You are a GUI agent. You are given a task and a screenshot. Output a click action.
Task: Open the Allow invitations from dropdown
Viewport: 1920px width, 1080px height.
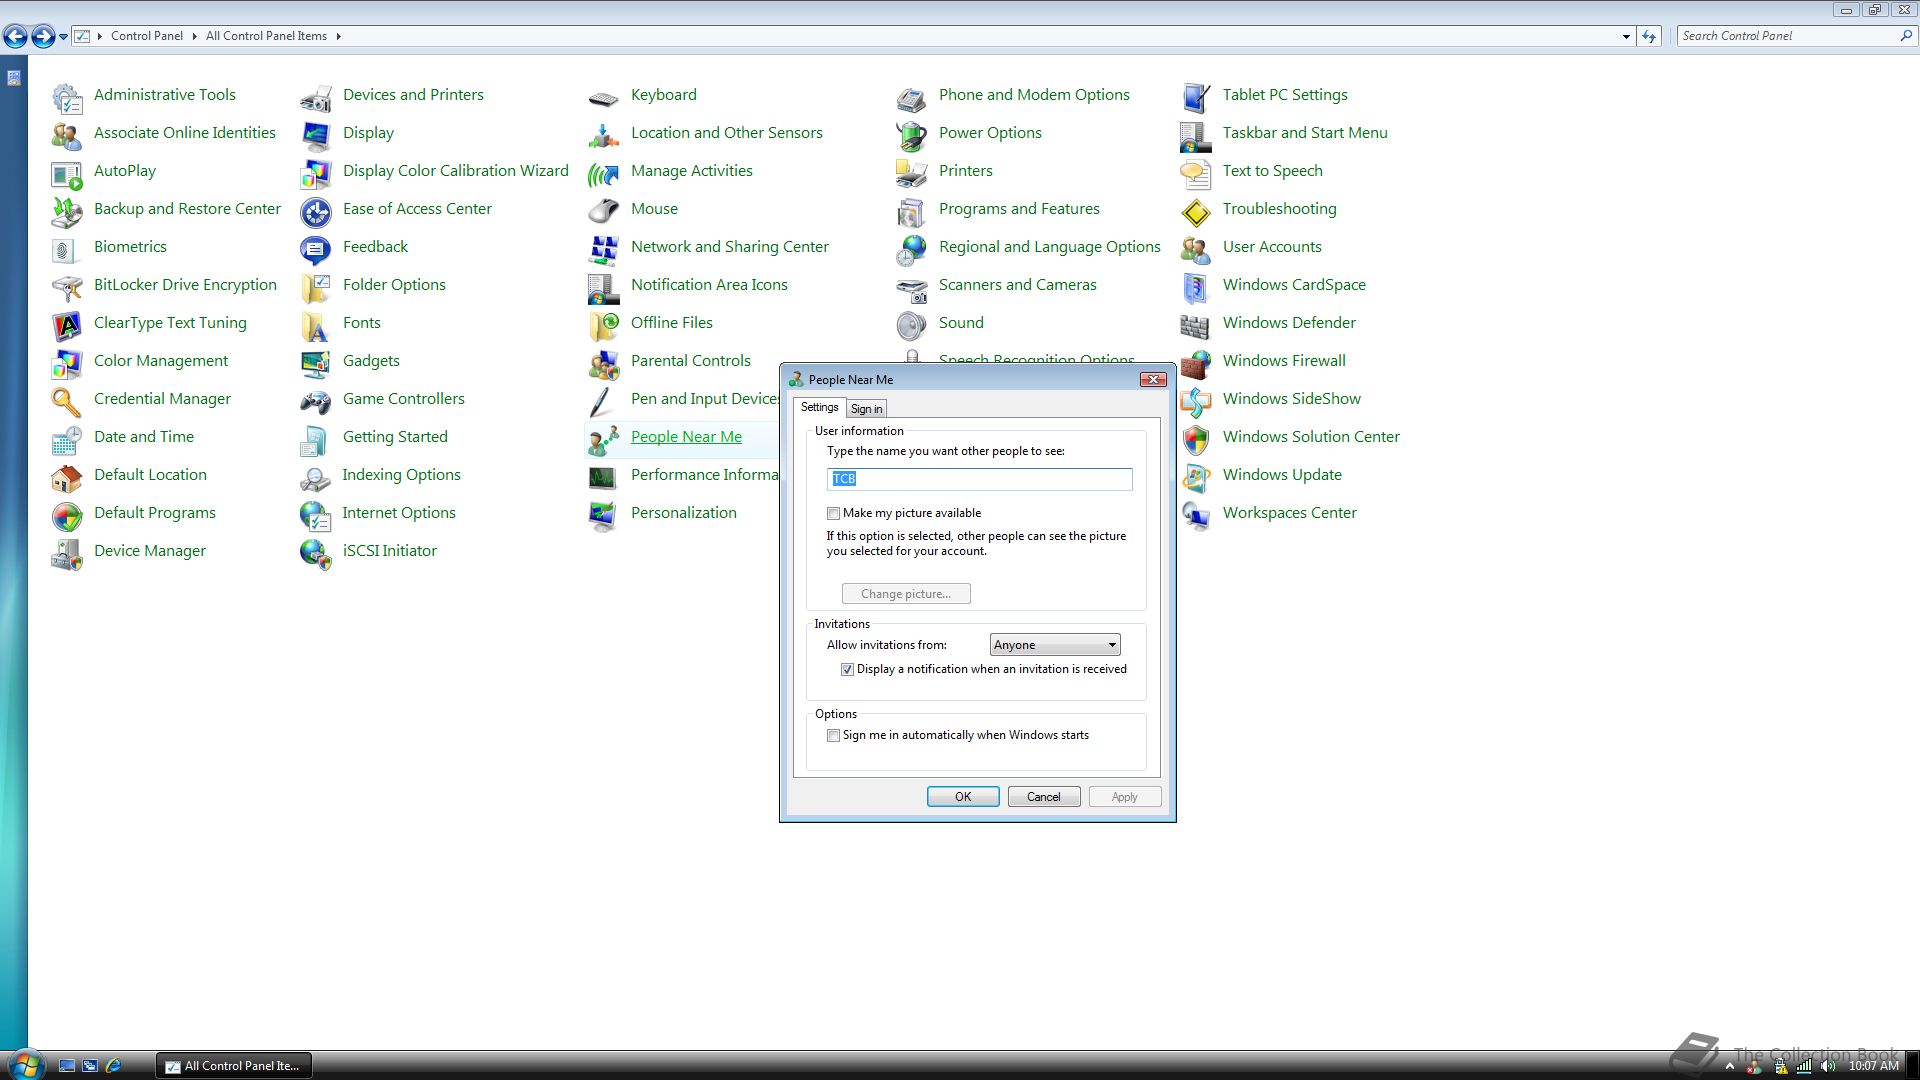pos(1055,645)
